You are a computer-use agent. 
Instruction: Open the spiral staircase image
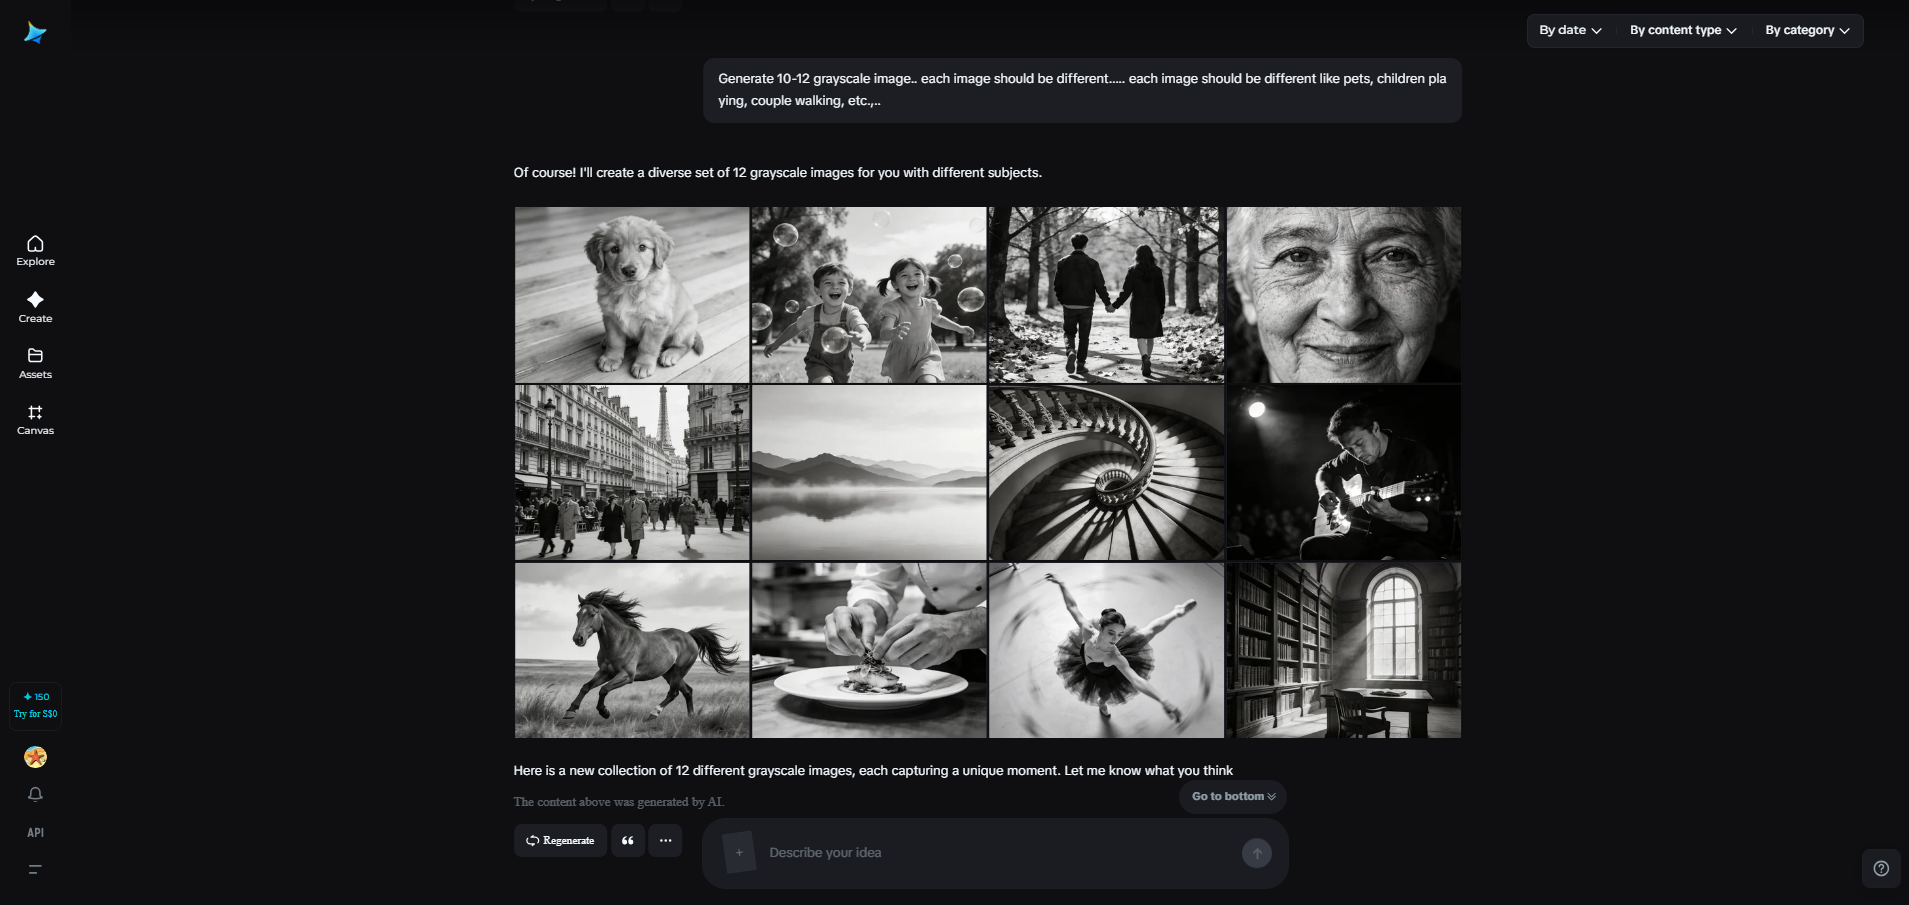[1106, 473]
